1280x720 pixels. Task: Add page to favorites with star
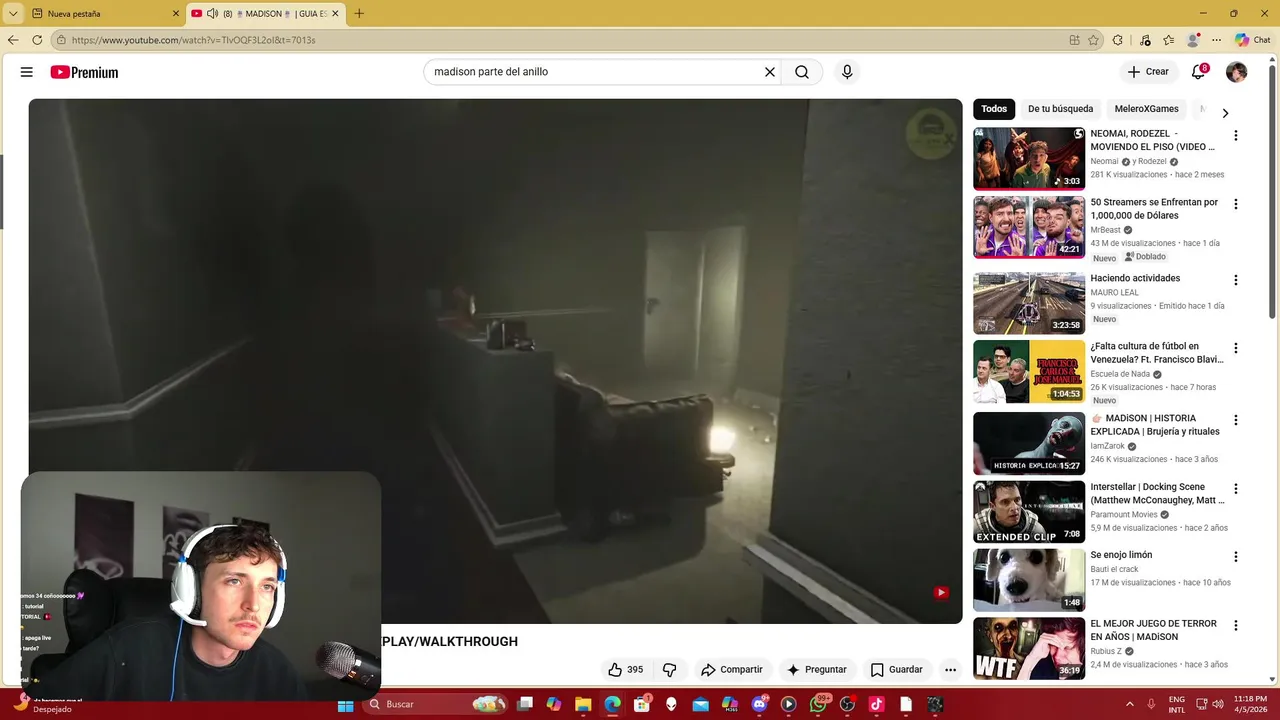pyautogui.click(x=1093, y=40)
